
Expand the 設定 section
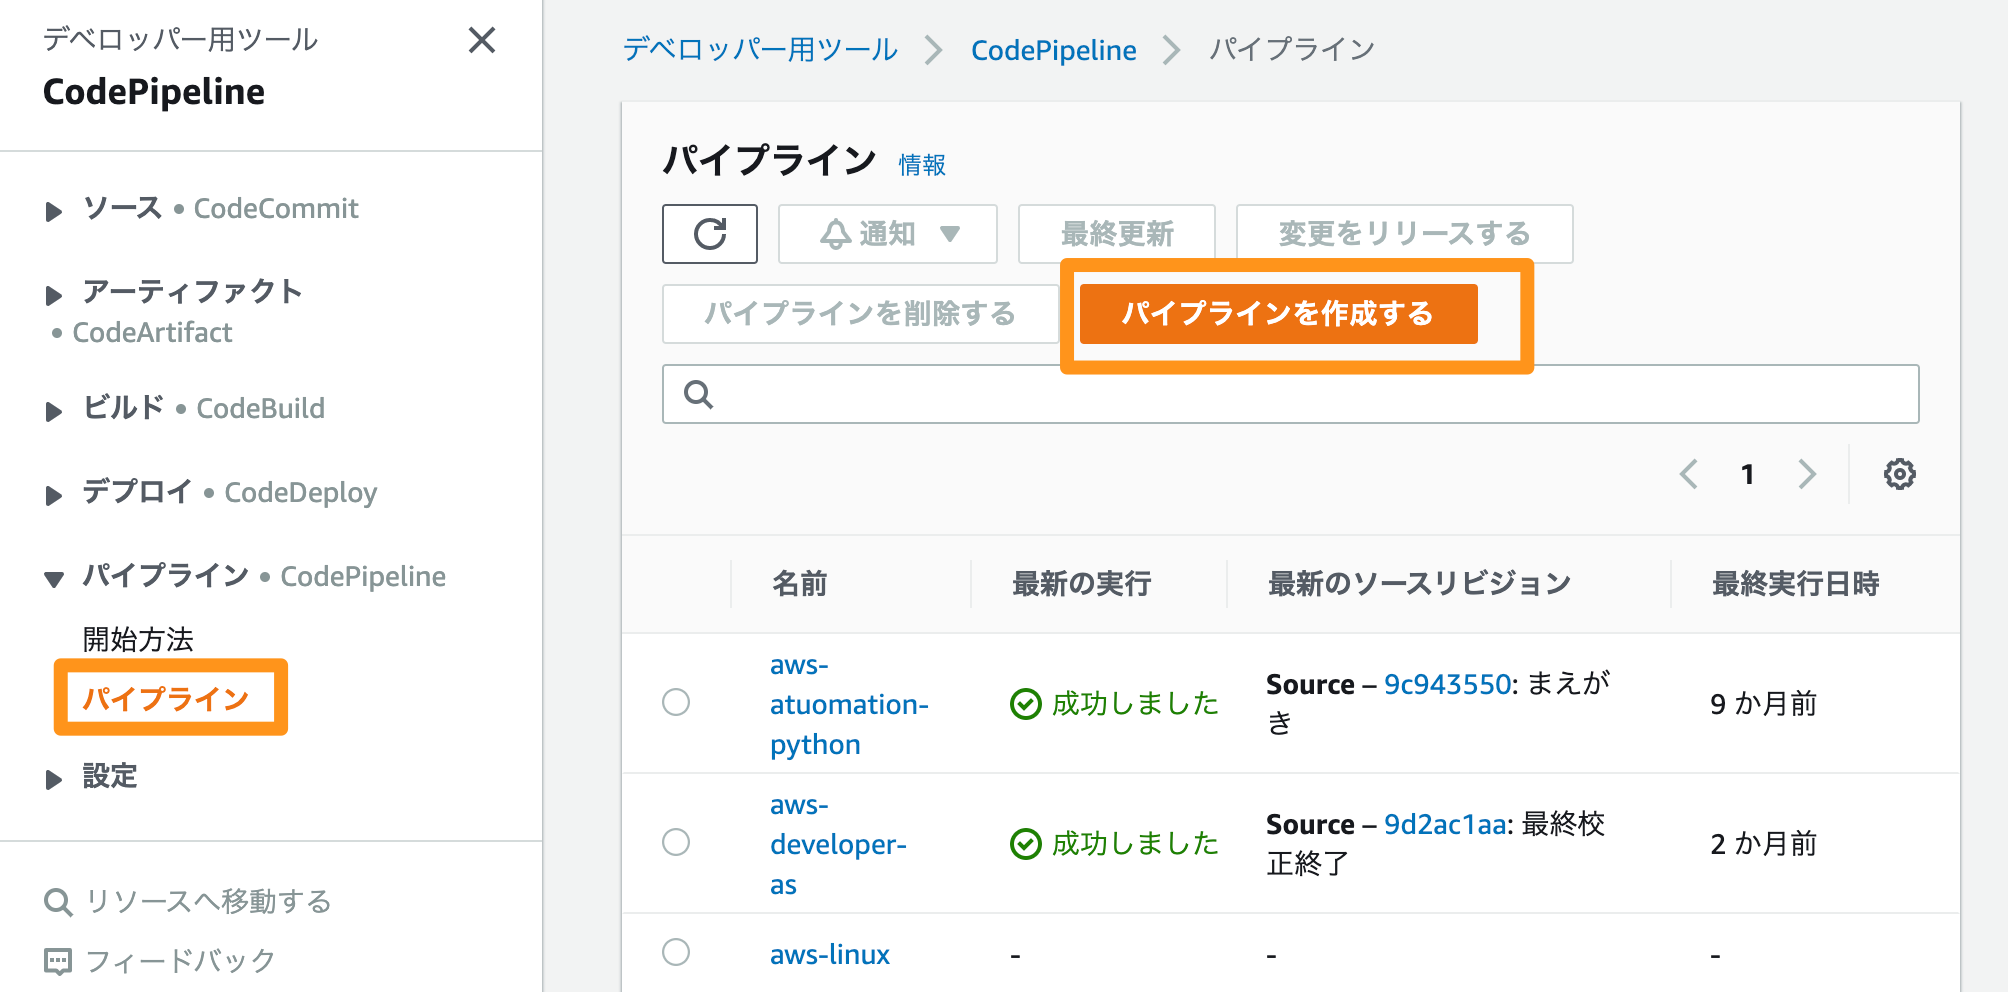click(x=54, y=779)
